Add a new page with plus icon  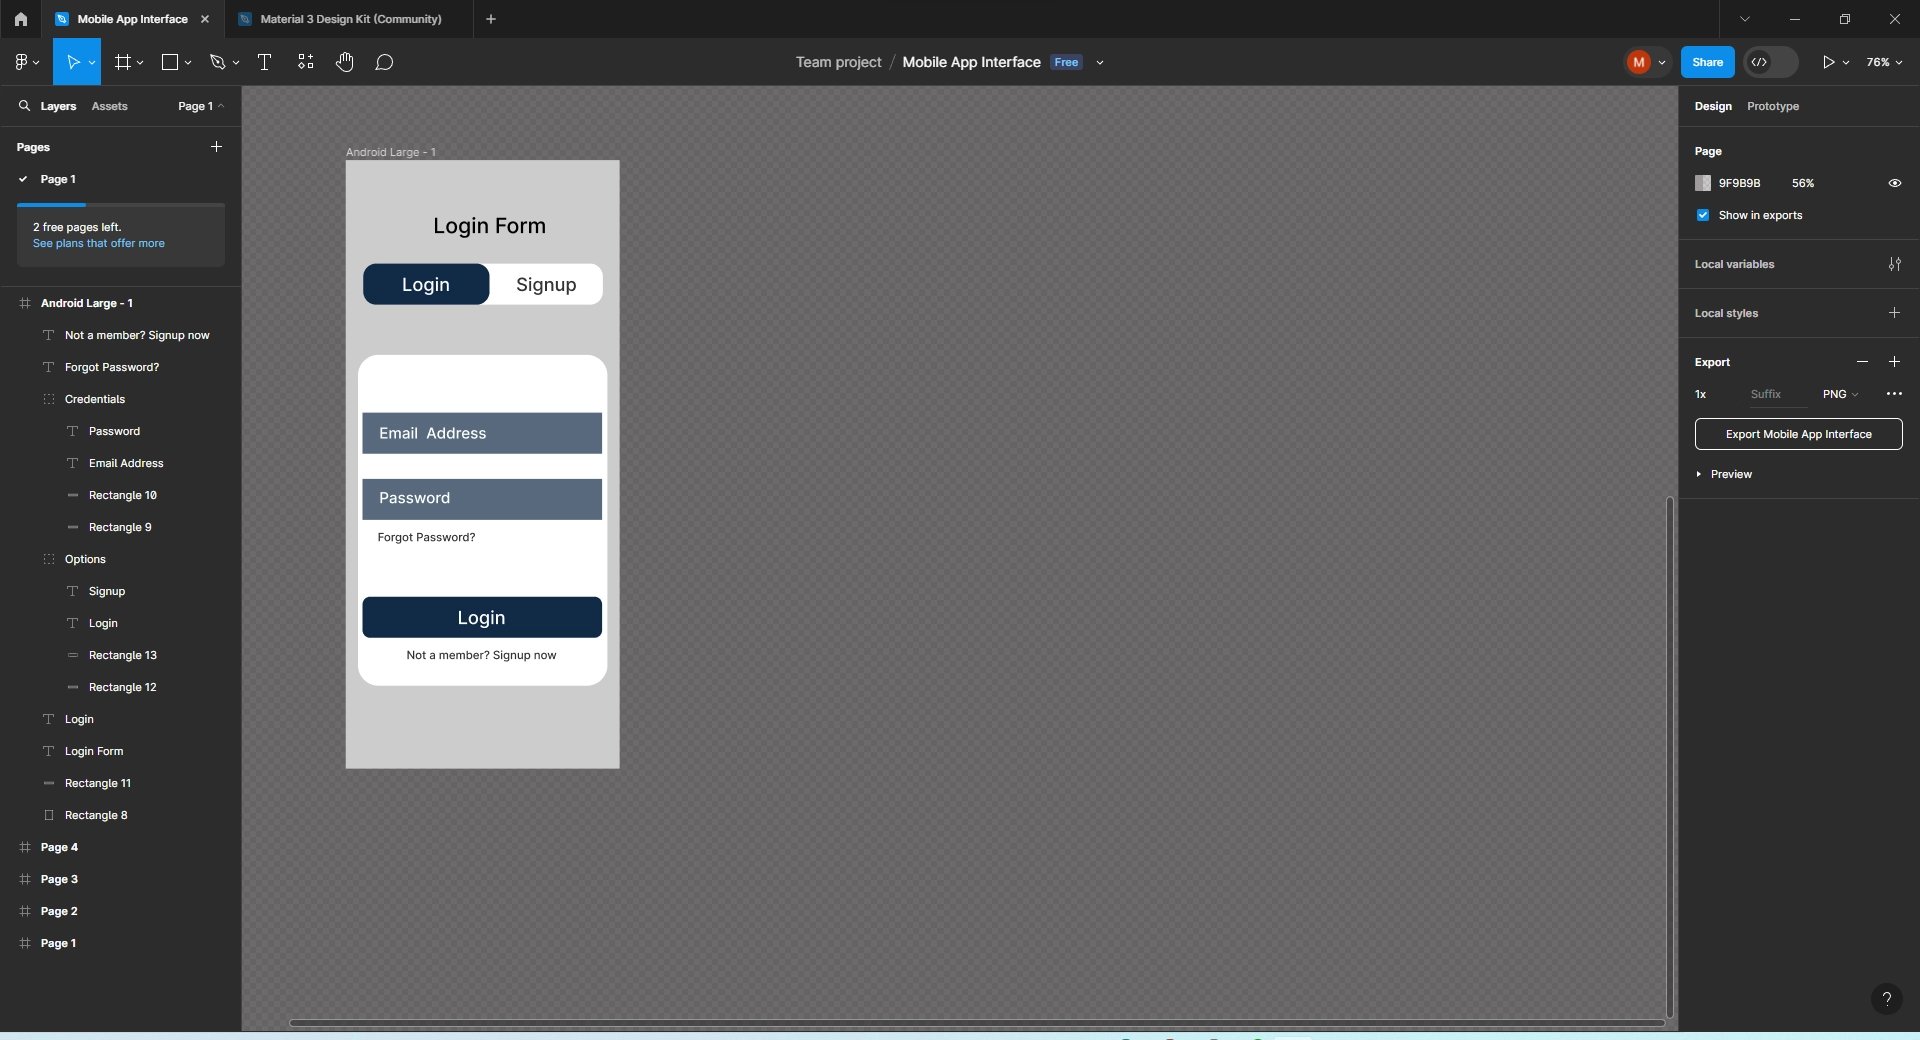(x=216, y=147)
